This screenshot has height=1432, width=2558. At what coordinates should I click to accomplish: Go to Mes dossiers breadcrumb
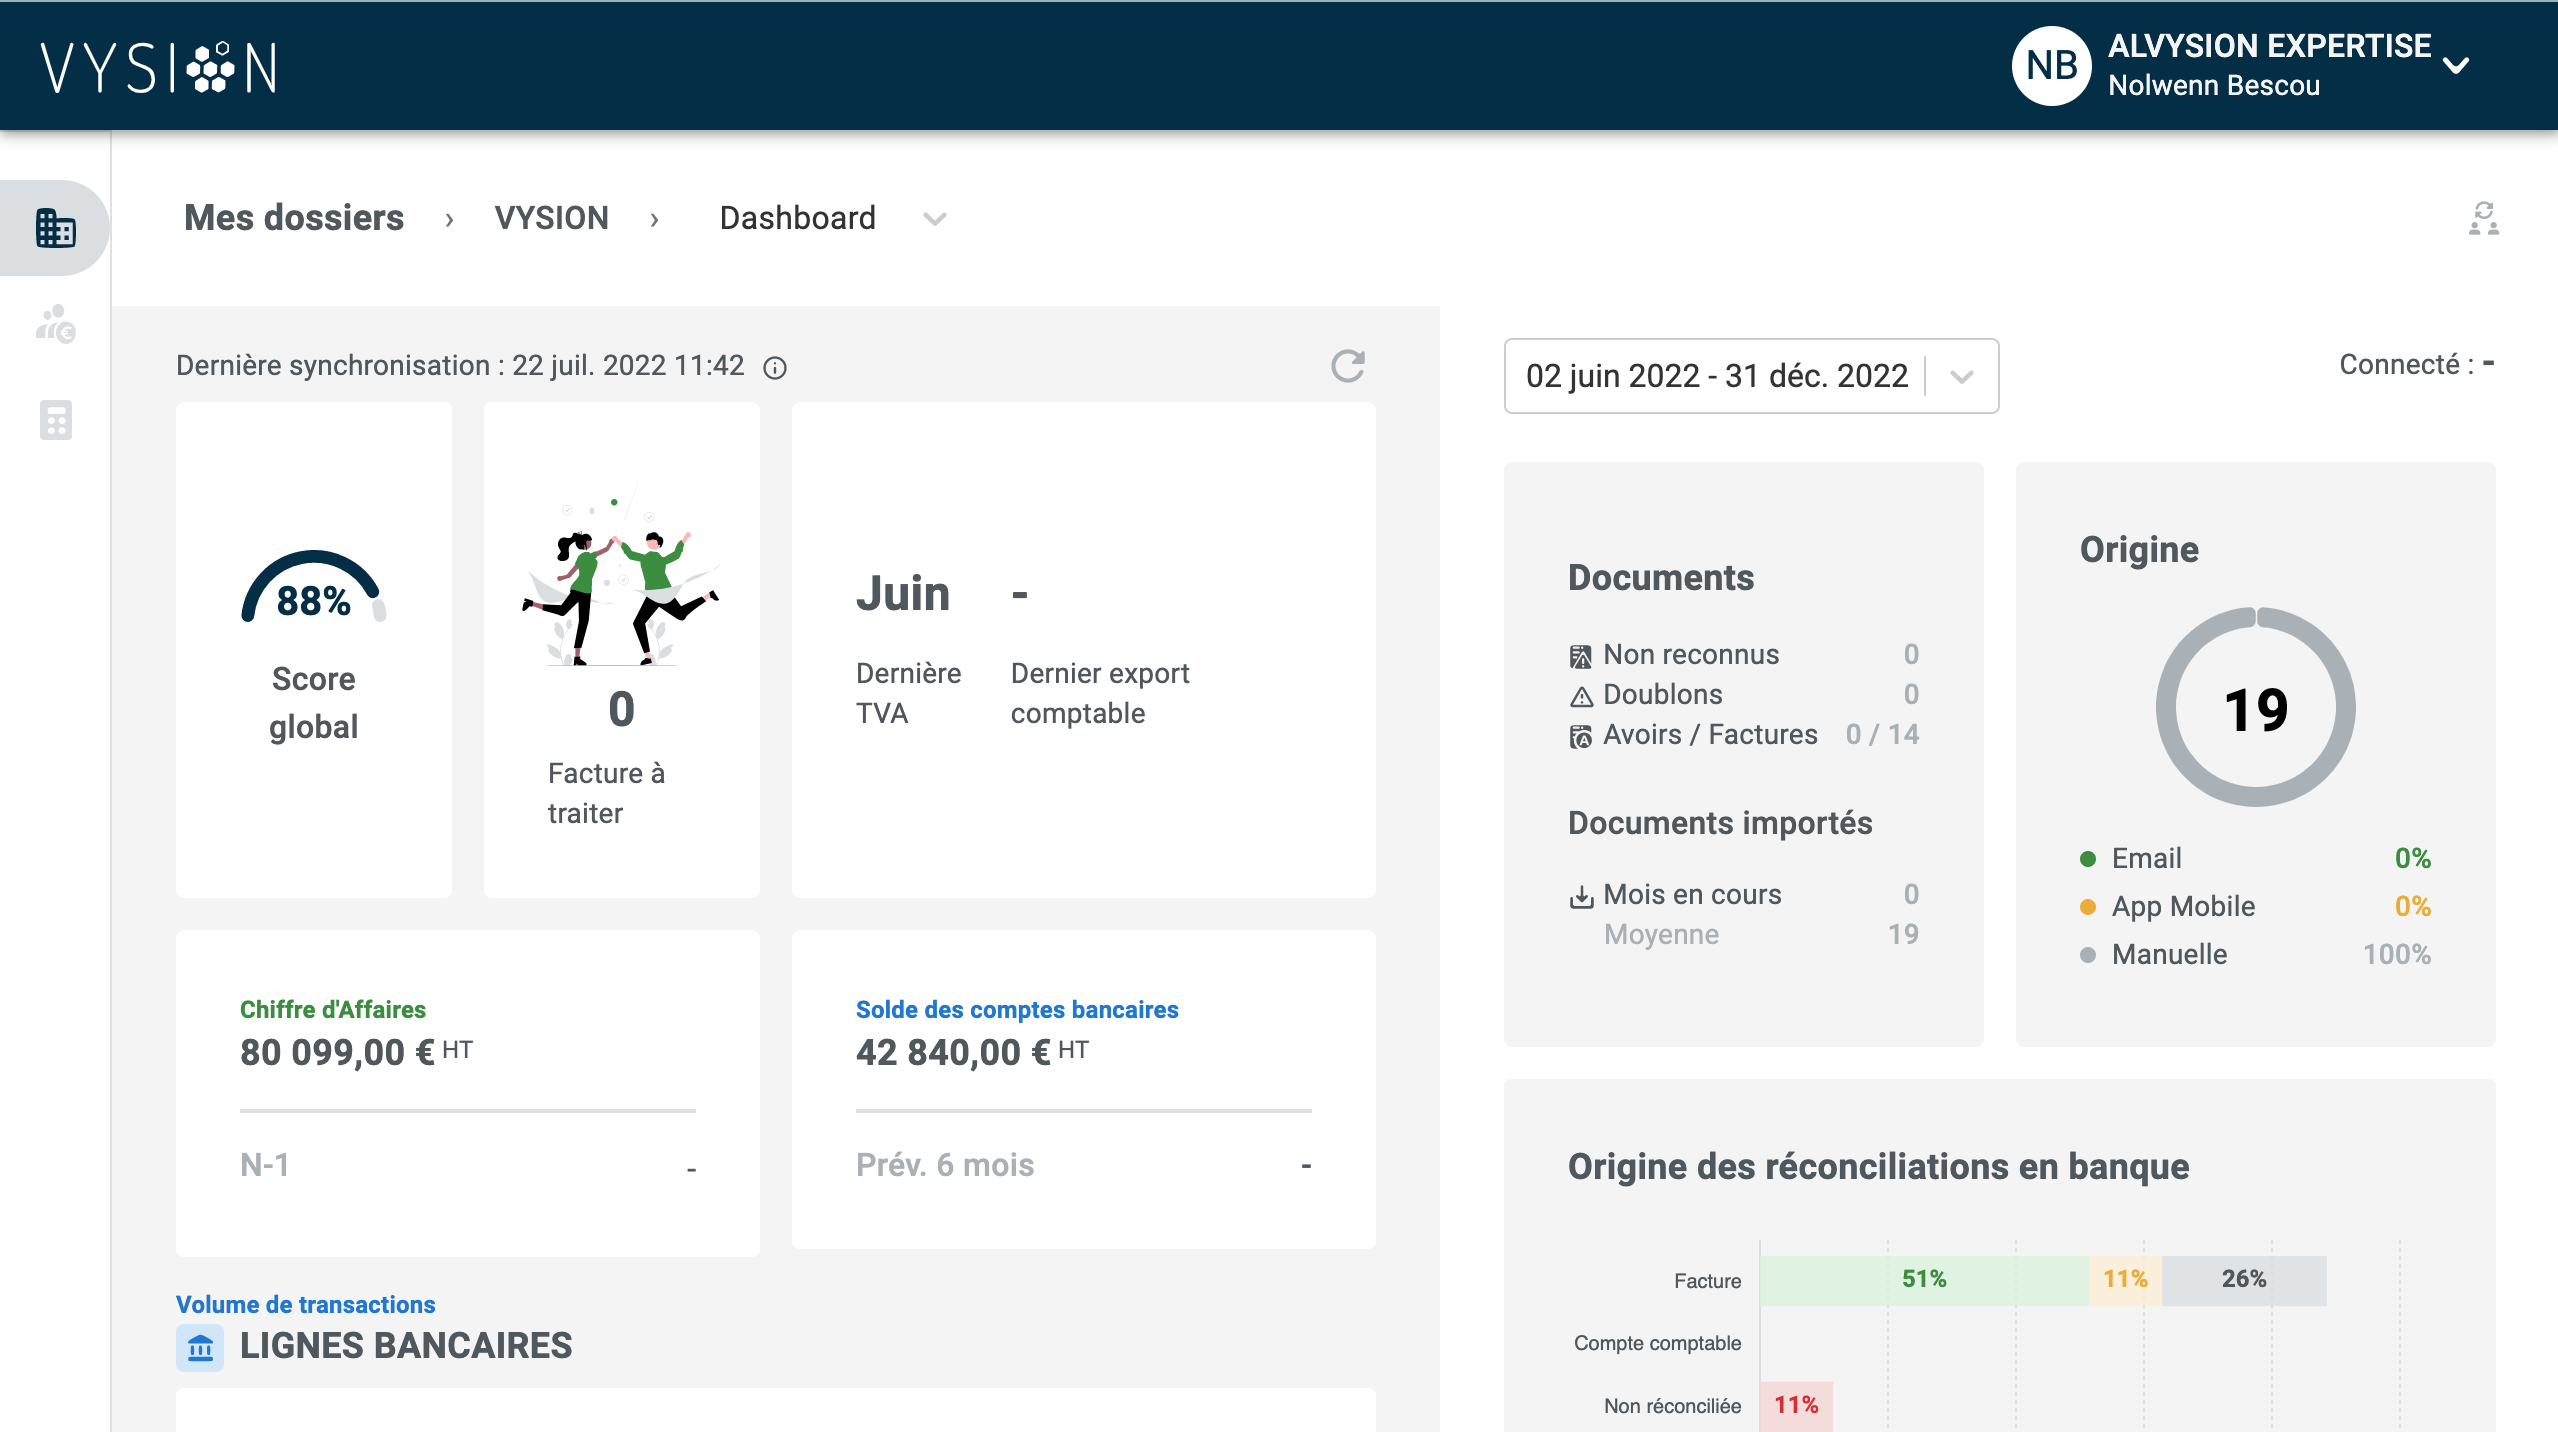[294, 218]
